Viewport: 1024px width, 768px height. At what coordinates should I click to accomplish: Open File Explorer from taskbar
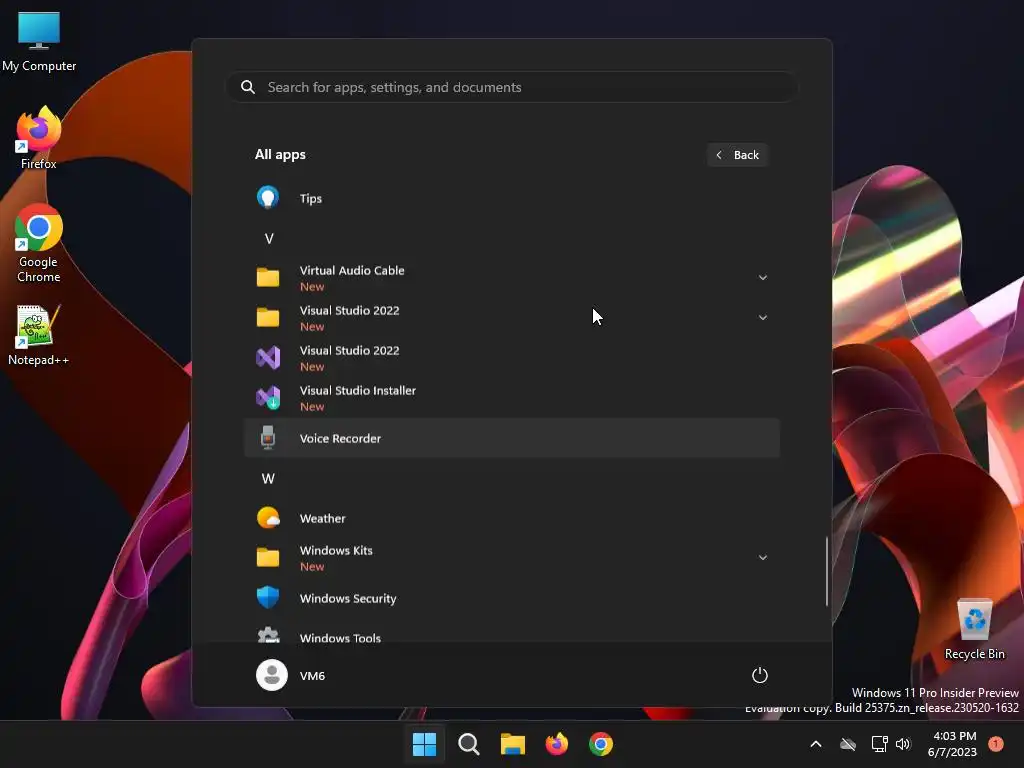tap(513, 744)
